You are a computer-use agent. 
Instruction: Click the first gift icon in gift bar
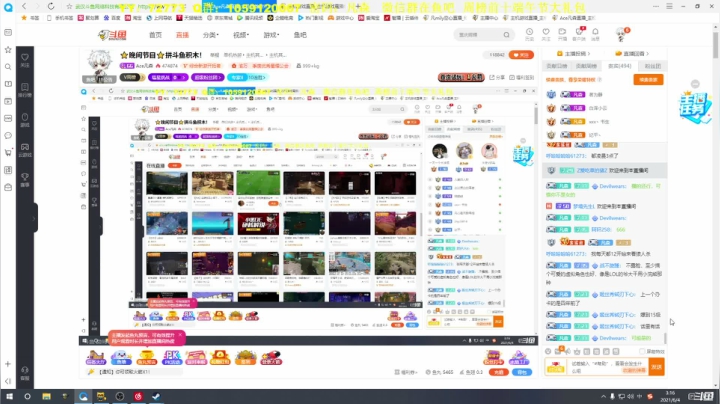point(96,357)
